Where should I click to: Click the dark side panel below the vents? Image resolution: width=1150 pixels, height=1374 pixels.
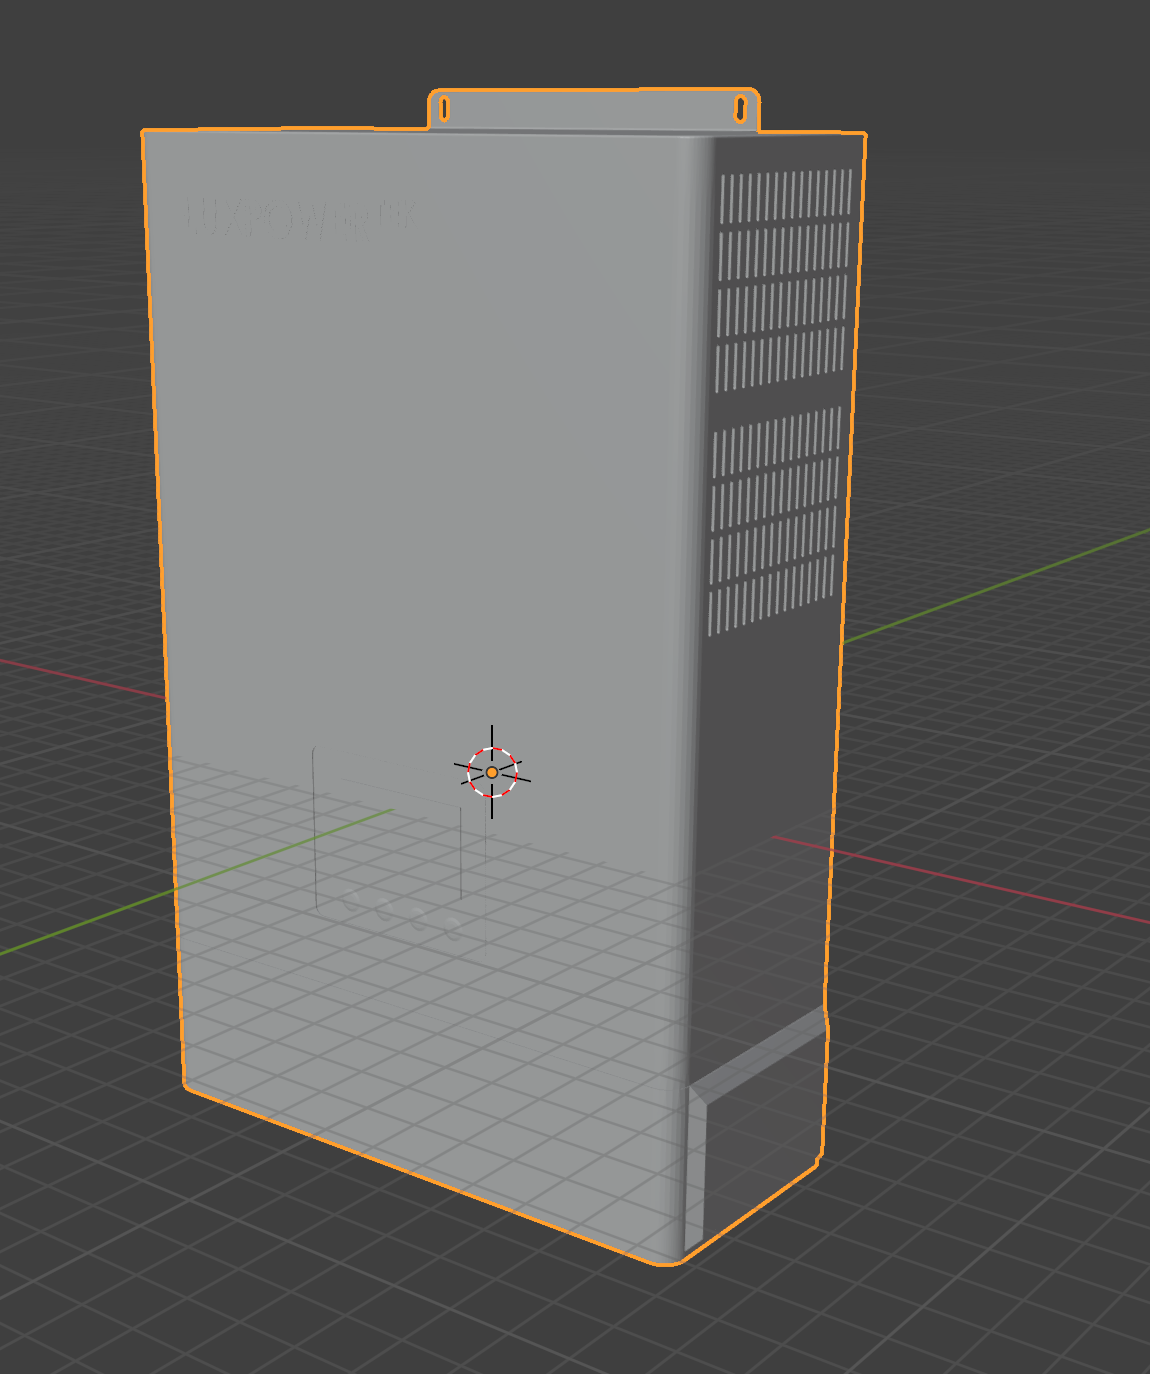[765, 830]
